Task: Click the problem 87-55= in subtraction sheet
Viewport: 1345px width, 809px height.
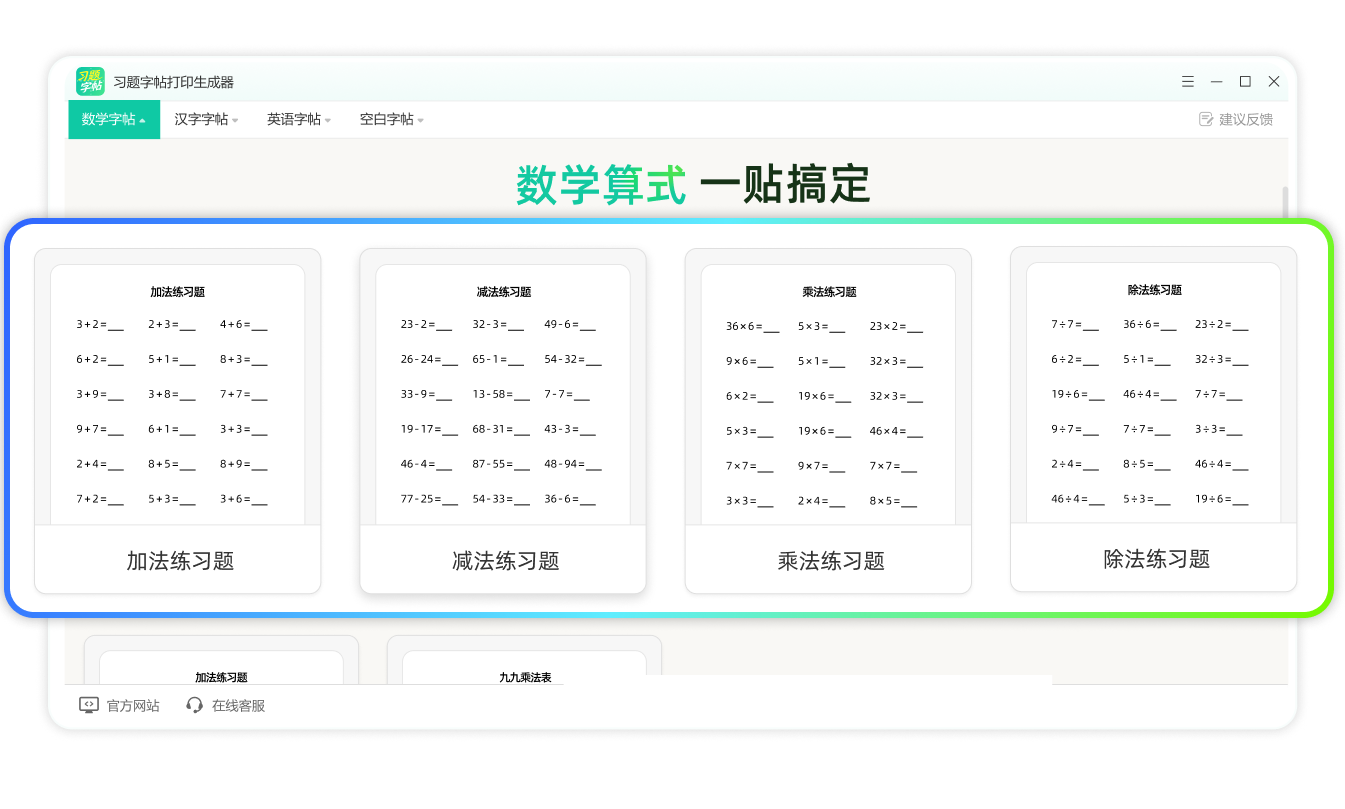Action: coord(502,465)
